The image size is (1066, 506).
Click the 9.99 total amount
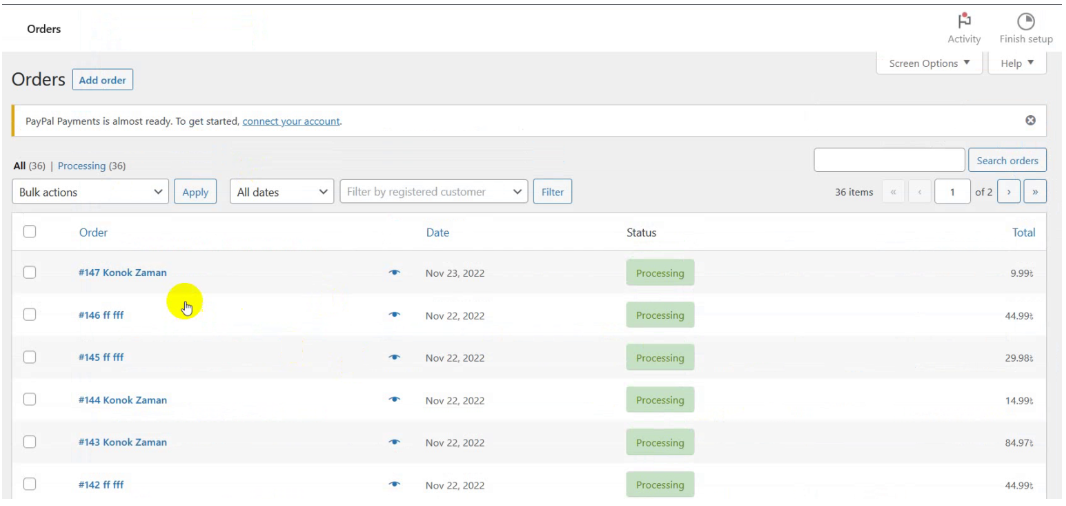click(1022, 273)
